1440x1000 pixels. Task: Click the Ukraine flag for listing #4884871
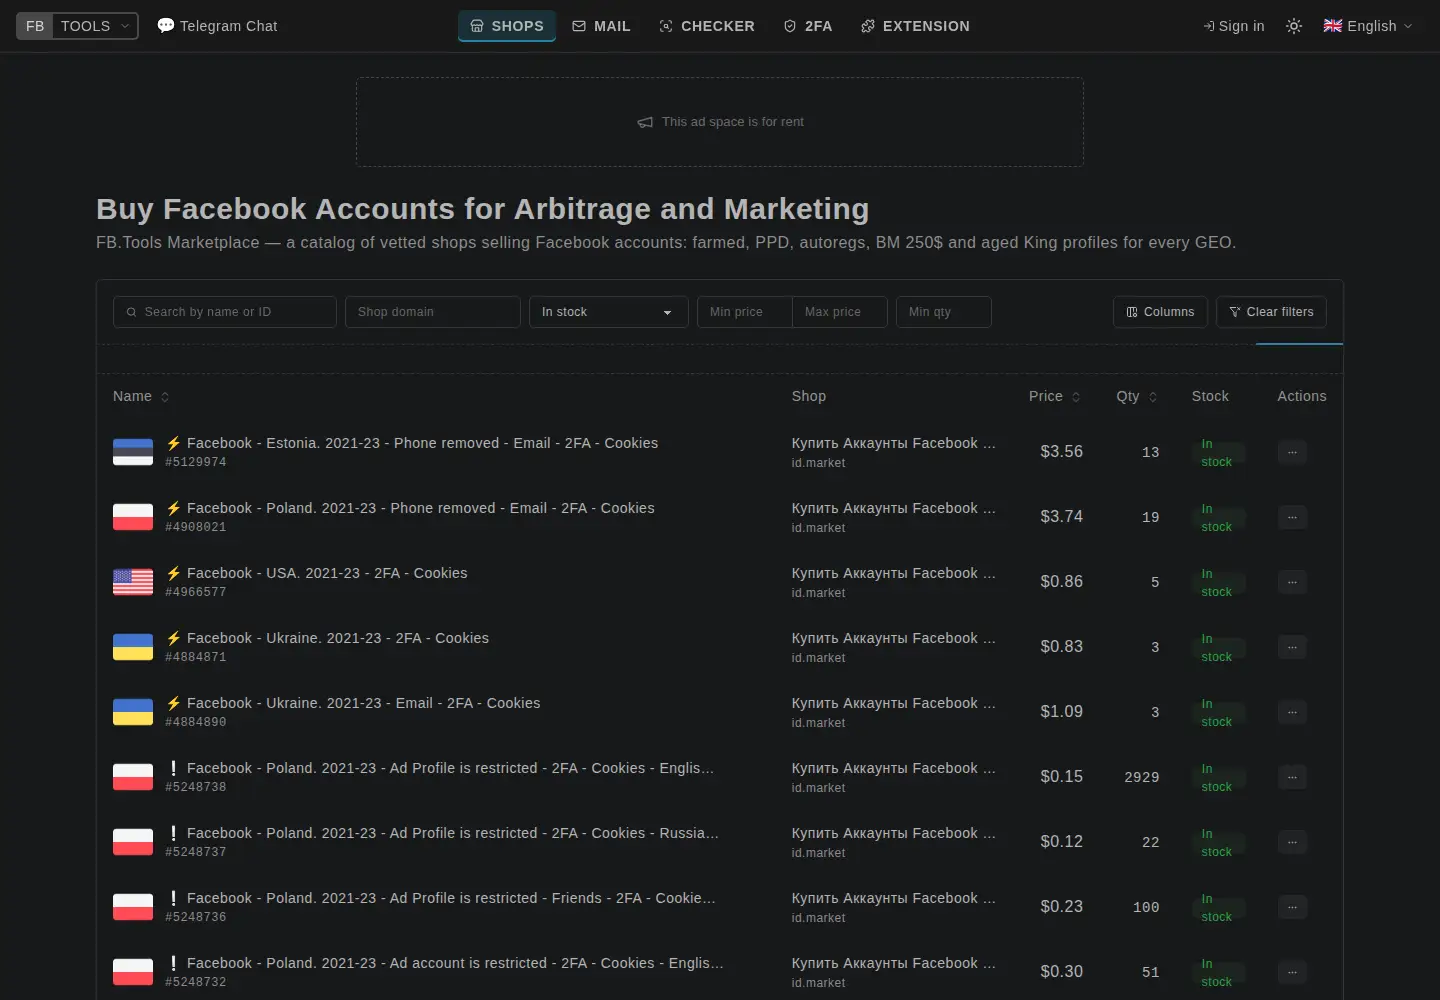(133, 647)
